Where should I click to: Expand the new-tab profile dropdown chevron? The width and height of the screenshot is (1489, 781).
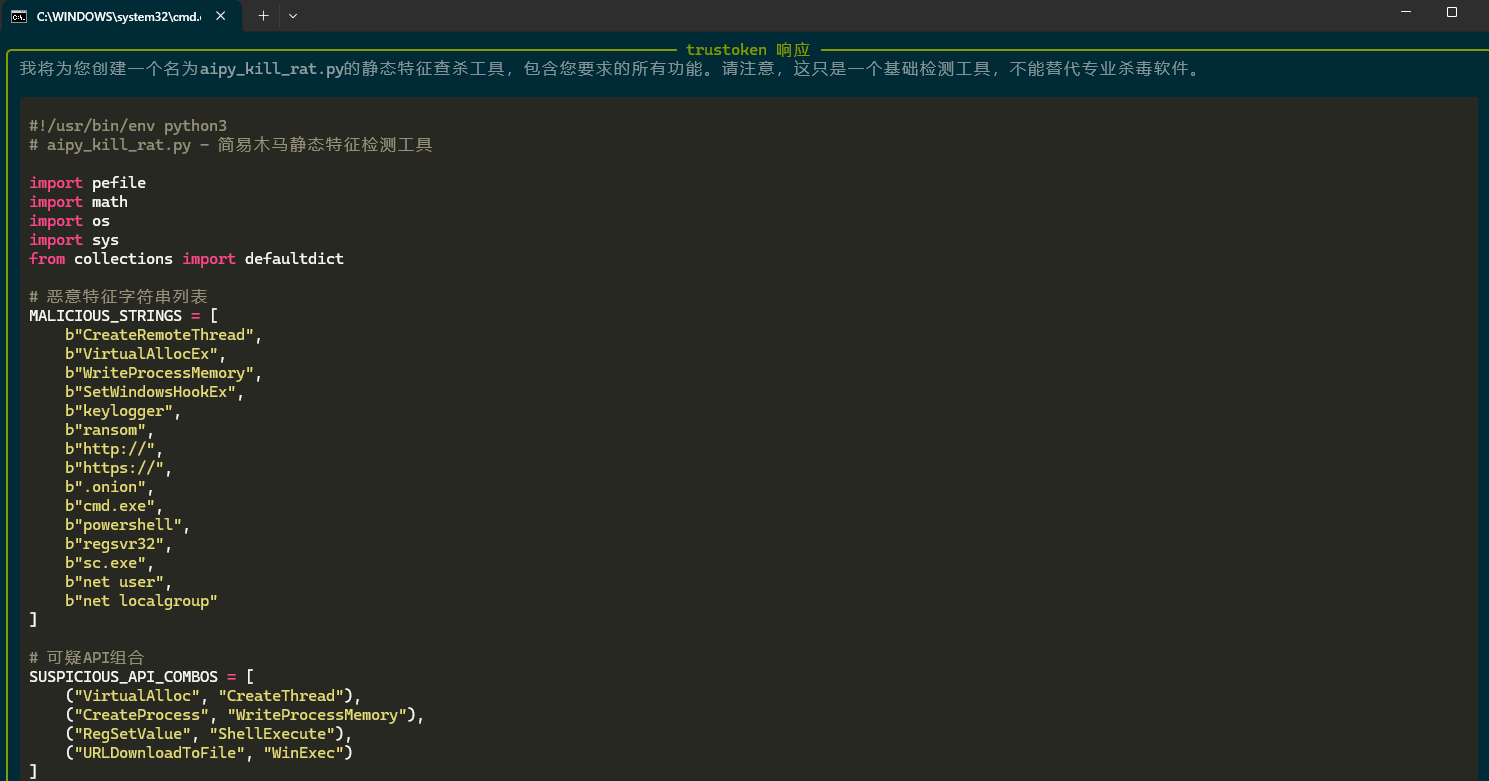pyautogui.click(x=293, y=16)
